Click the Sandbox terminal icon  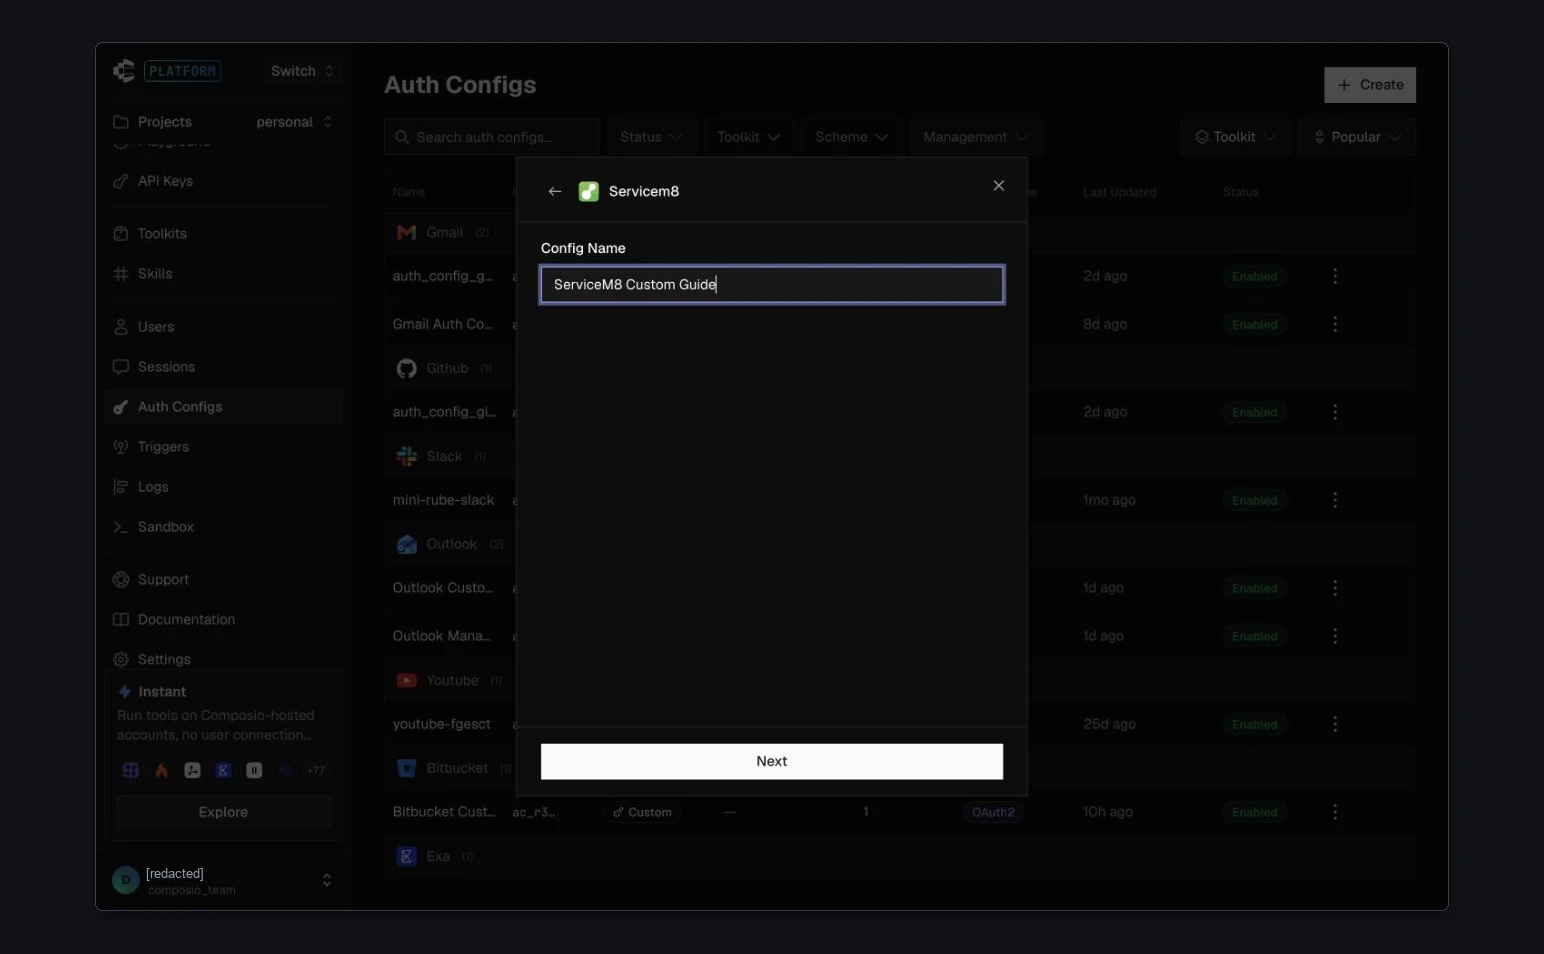click(x=121, y=527)
